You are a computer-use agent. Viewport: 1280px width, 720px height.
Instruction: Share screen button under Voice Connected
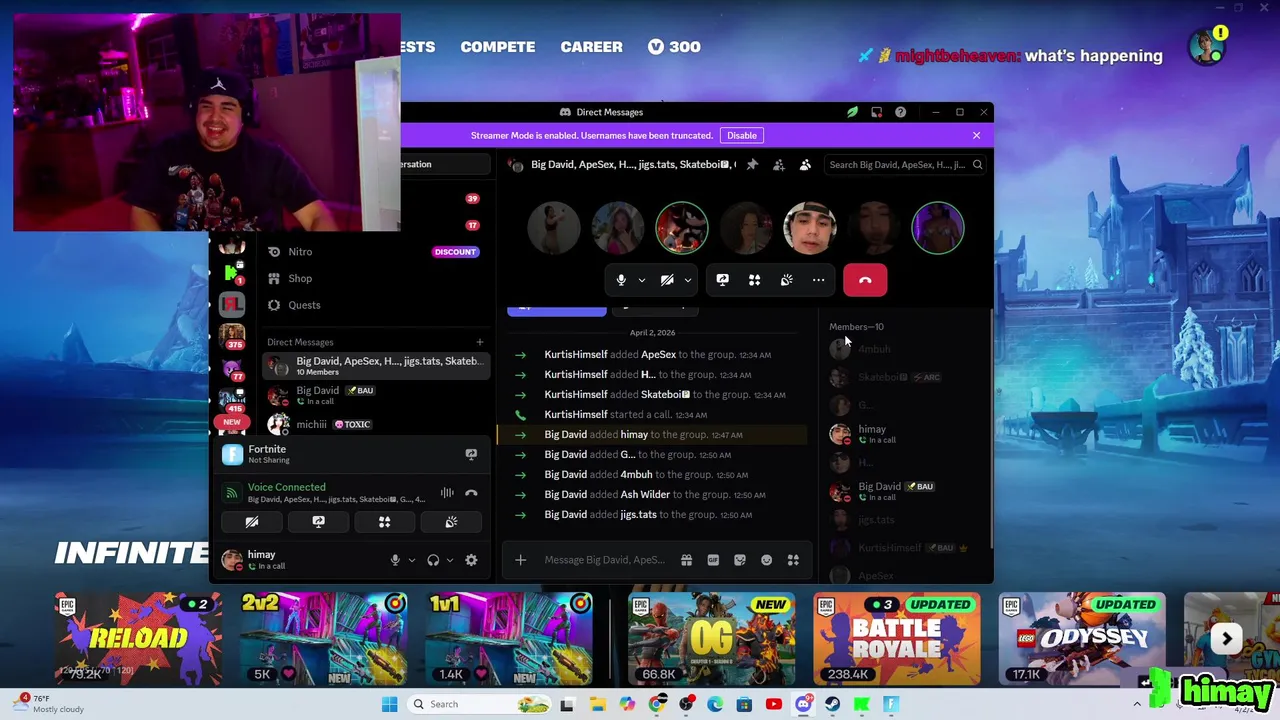318,522
